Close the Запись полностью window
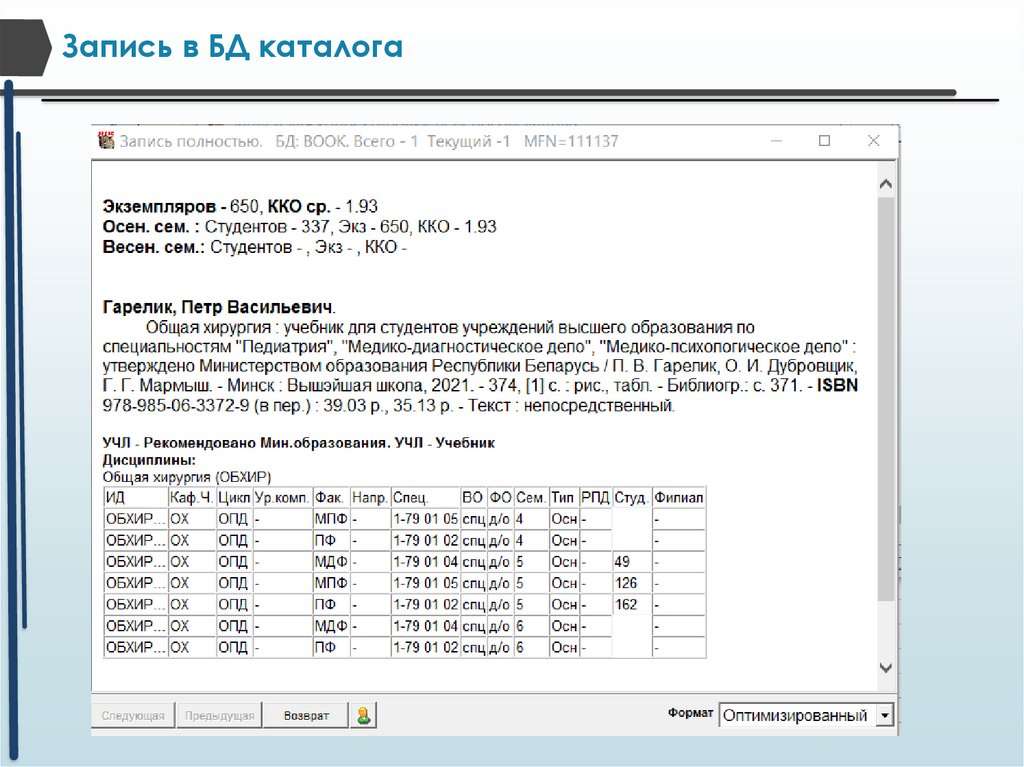Image resolution: width=1024 pixels, height=767 pixels. click(x=874, y=141)
